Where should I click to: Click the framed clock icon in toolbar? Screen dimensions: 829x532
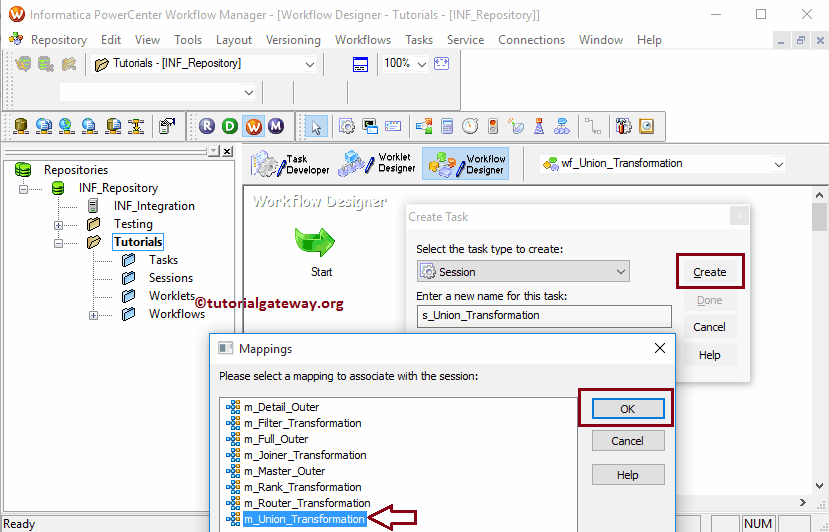[647, 126]
